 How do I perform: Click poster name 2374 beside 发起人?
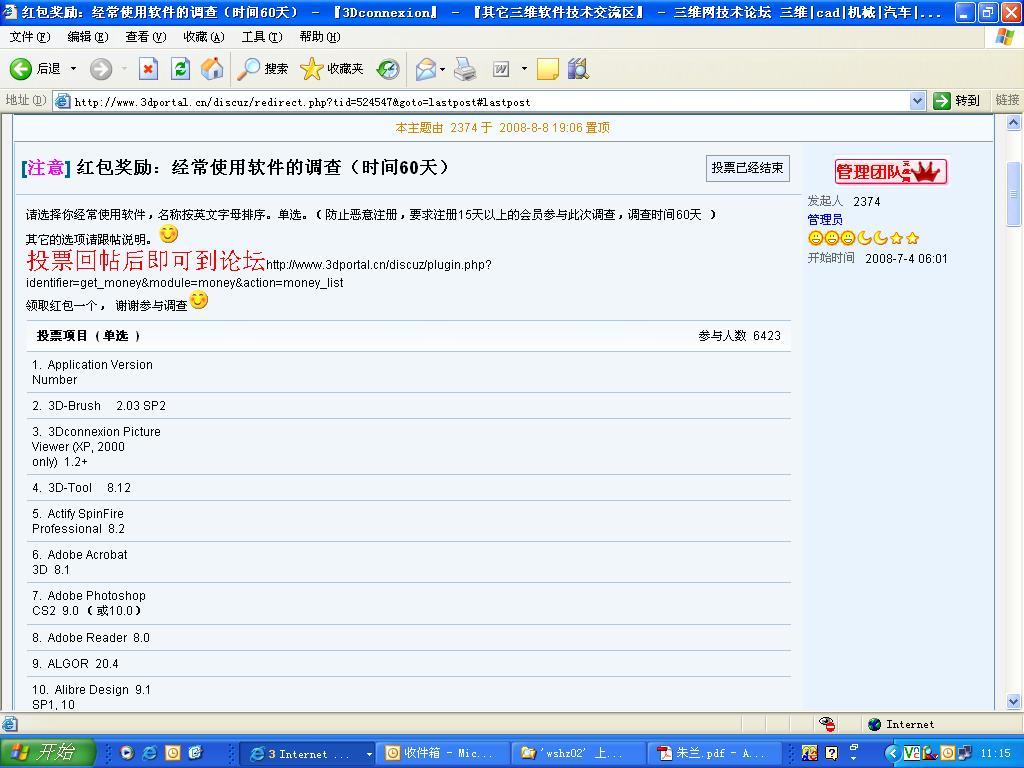coord(866,202)
